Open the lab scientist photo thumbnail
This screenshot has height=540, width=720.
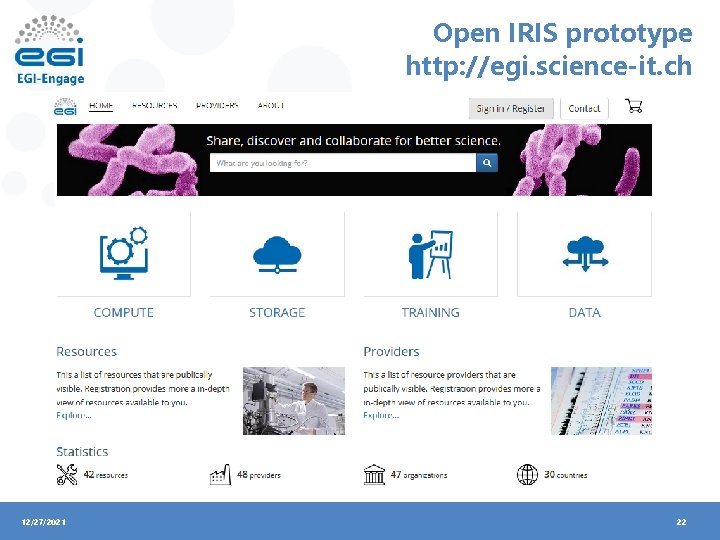(294, 400)
